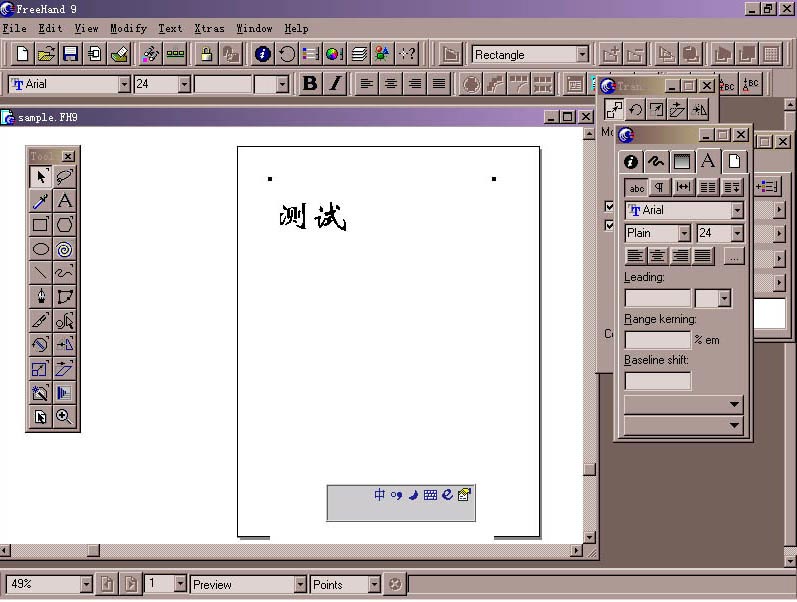Select the Text tool in the toolbox
The width and height of the screenshot is (797, 602).
pyautogui.click(x=65, y=201)
